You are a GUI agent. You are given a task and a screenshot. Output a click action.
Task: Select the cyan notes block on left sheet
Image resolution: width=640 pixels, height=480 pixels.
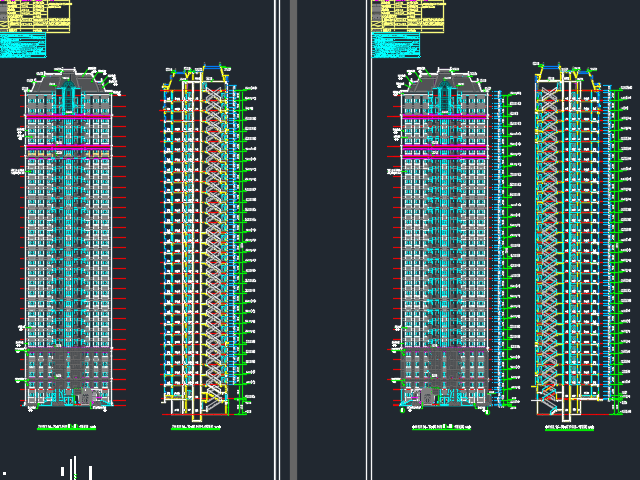(23, 46)
